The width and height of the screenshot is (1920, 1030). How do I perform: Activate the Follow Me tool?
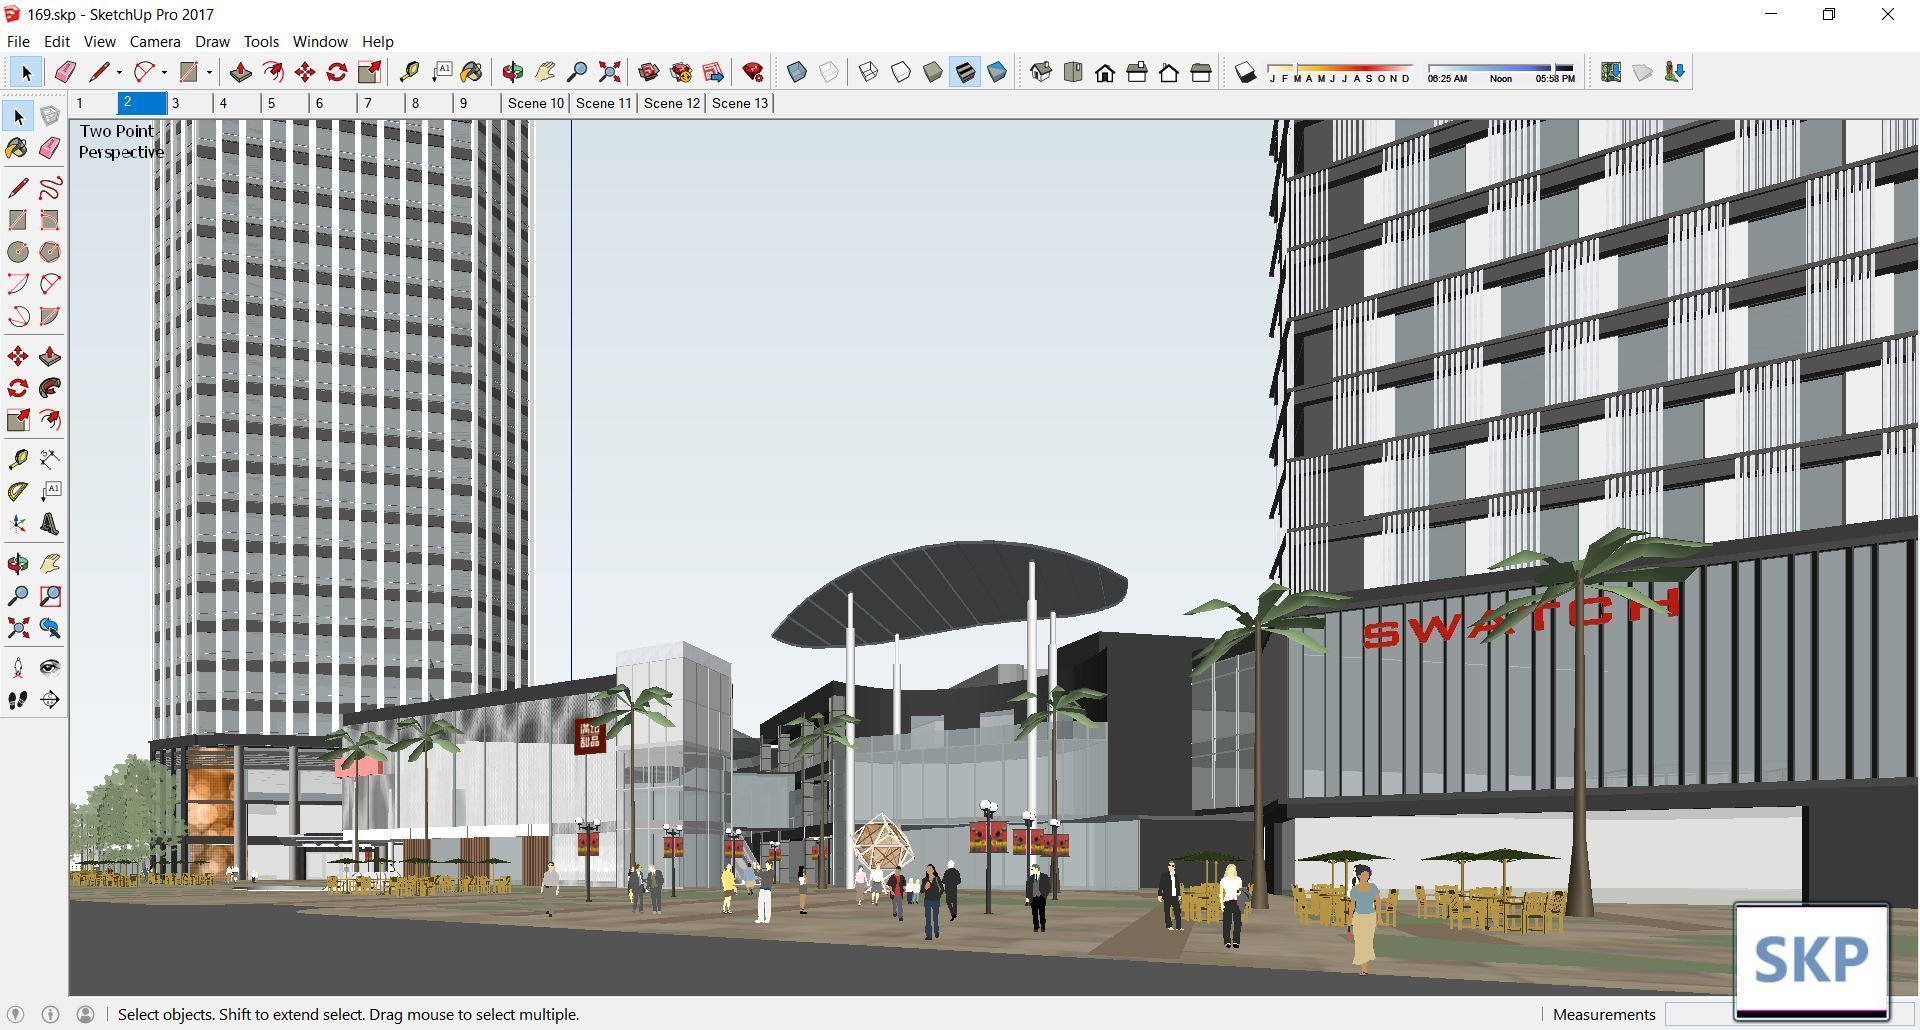point(50,388)
